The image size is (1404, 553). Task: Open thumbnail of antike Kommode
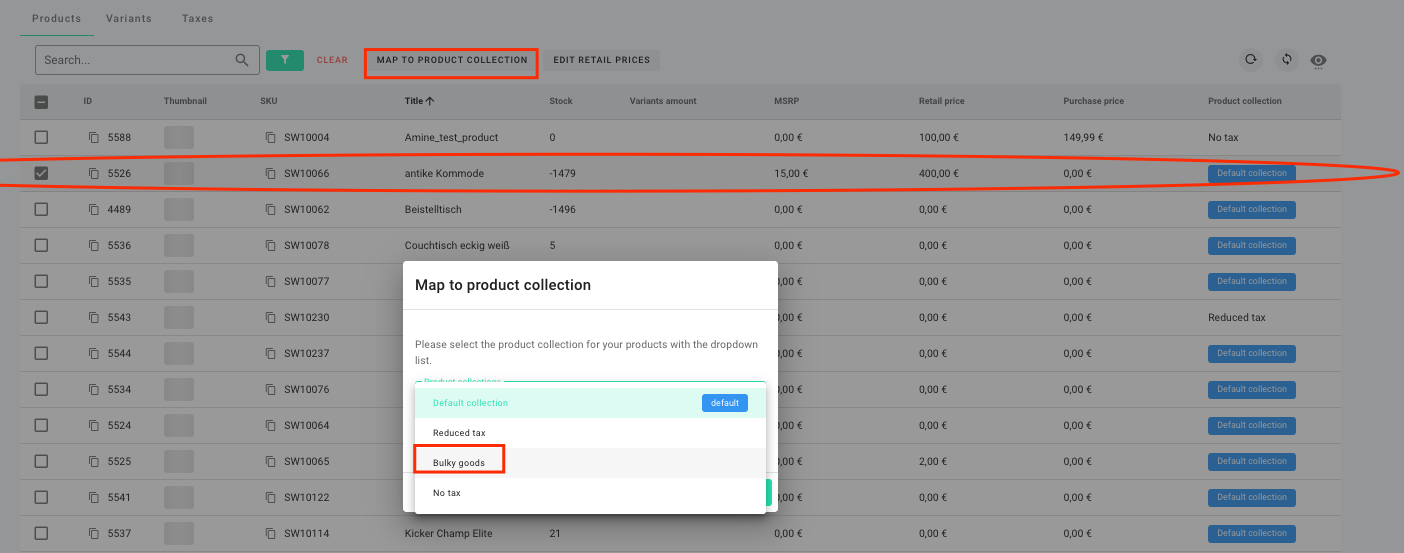pyautogui.click(x=179, y=173)
